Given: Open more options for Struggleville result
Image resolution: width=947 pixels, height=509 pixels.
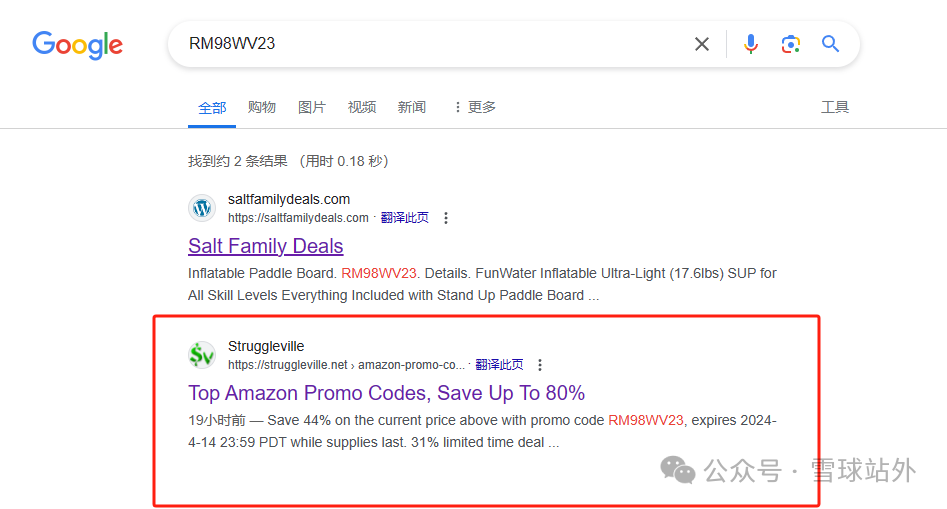Looking at the screenshot, I should pos(540,365).
